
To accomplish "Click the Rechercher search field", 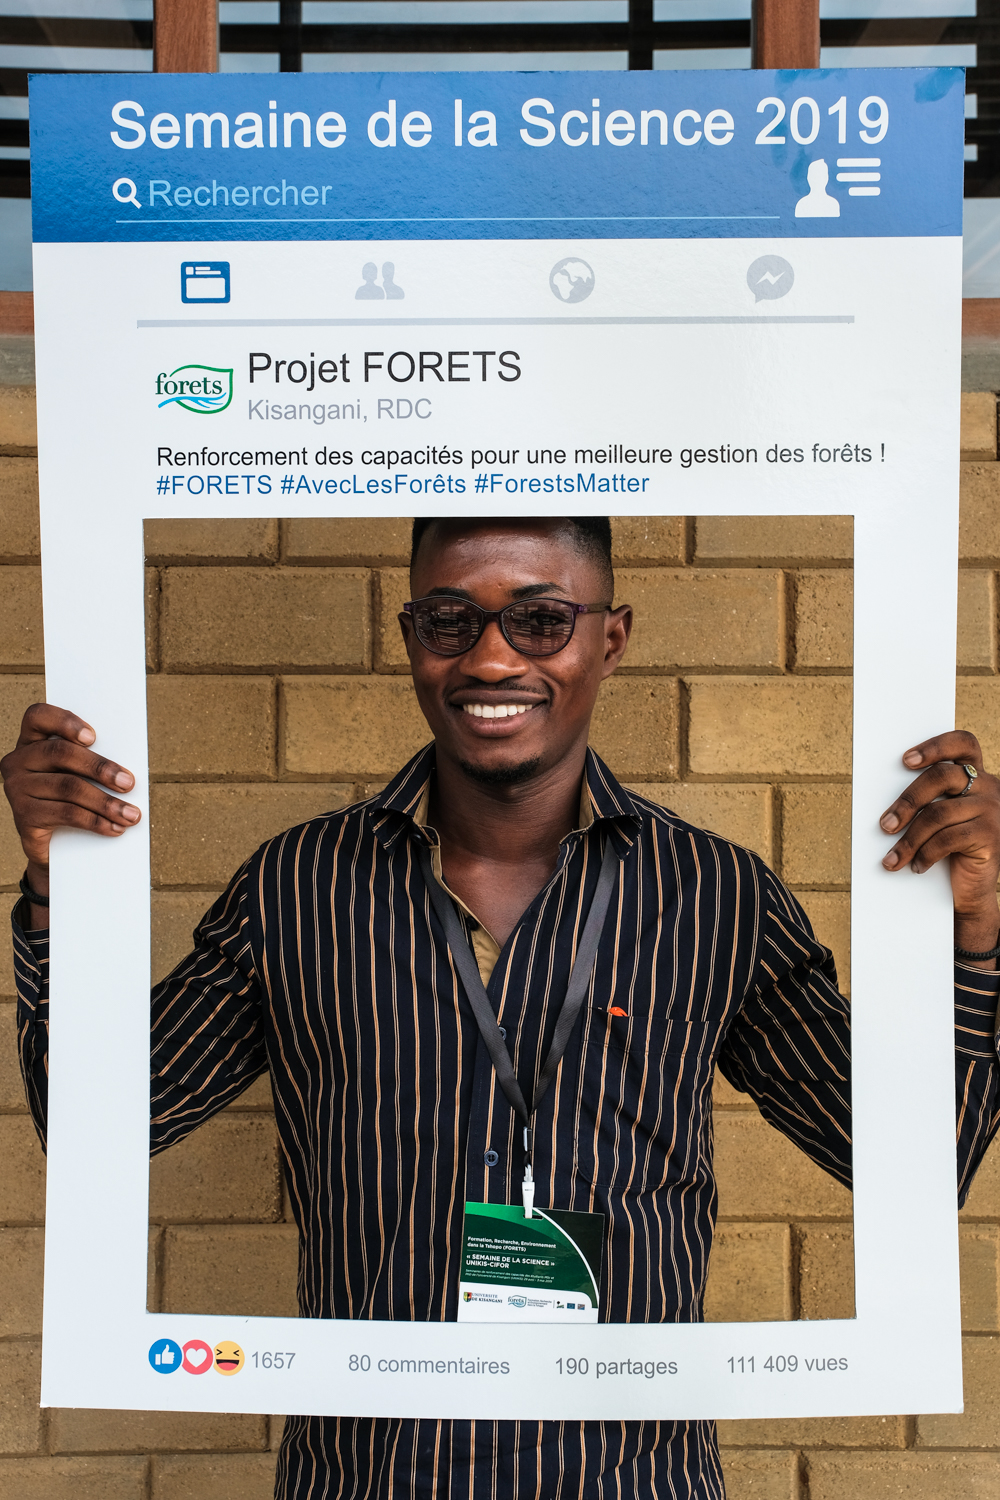I will pos(448,194).
